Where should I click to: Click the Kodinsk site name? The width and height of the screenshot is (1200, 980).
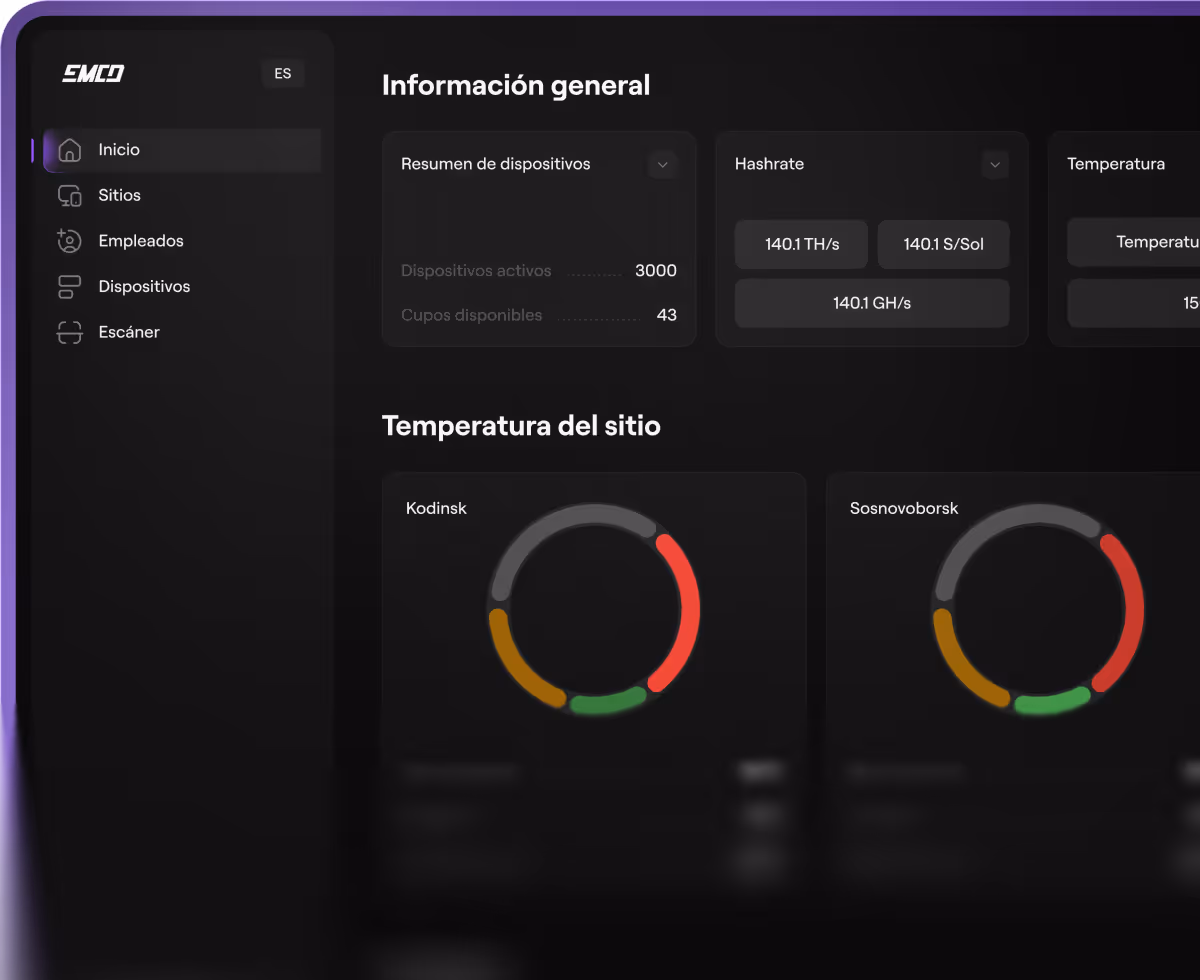[x=436, y=508]
